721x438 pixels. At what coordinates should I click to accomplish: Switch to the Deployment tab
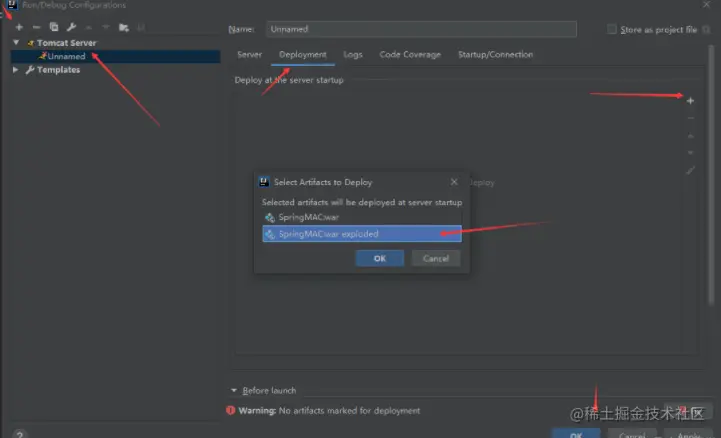303,54
